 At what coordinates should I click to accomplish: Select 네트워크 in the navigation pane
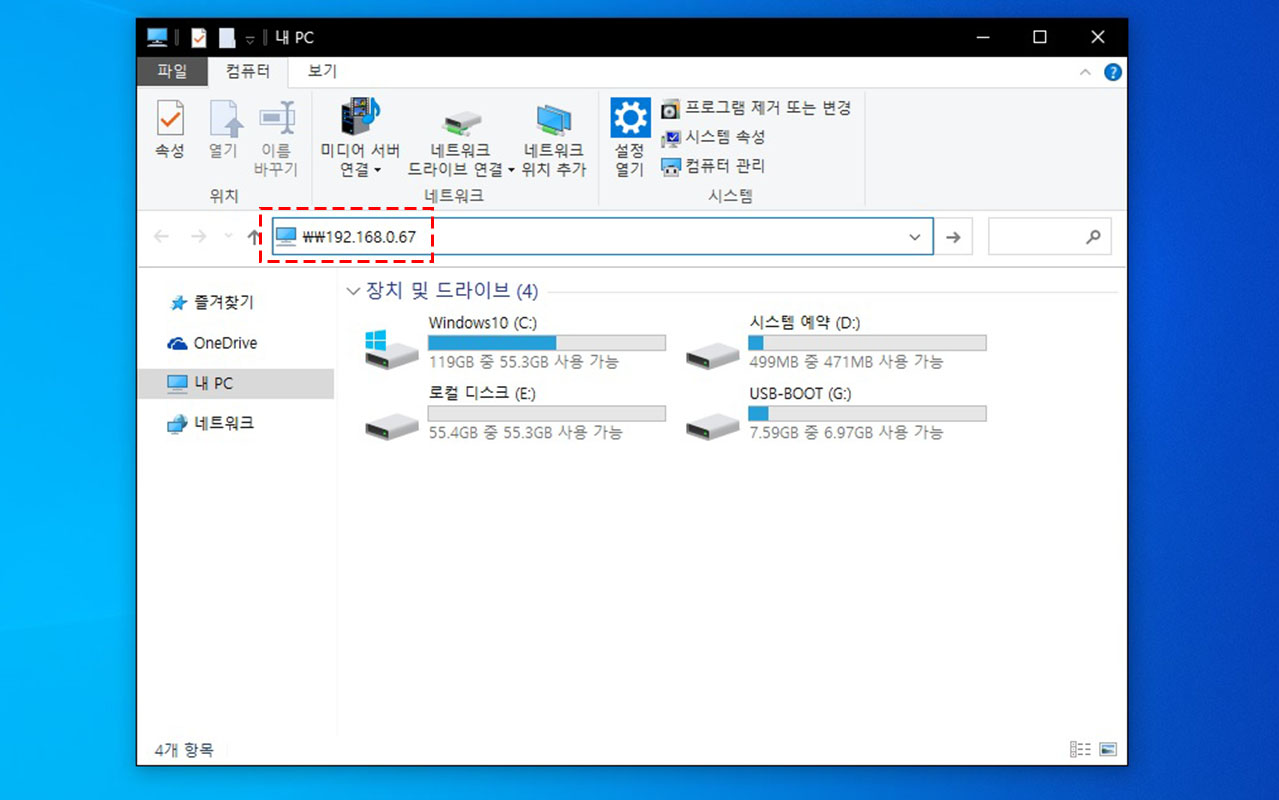tap(210, 423)
